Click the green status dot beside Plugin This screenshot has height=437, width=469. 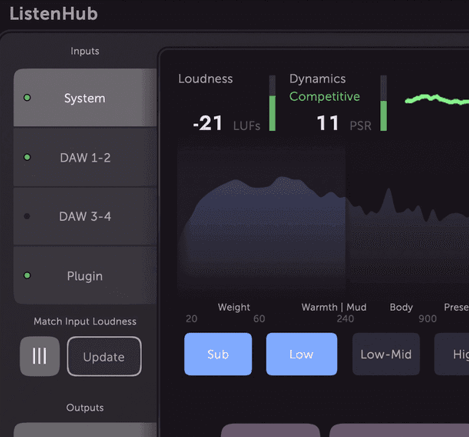click(x=27, y=275)
